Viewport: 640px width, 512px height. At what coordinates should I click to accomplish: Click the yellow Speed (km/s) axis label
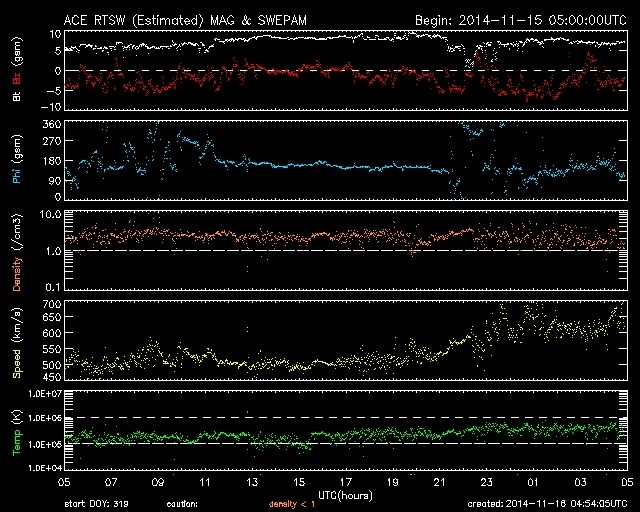click(x=17, y=340)
